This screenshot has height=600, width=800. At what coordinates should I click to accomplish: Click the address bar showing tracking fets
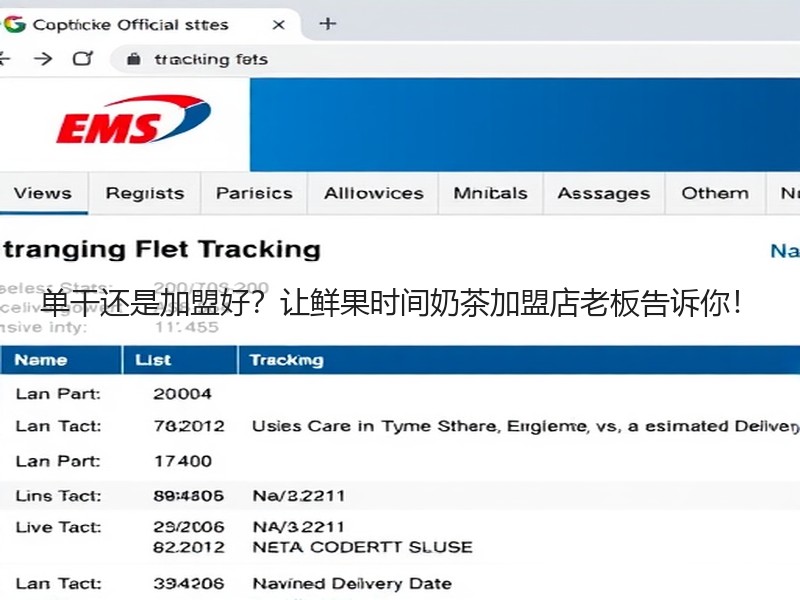coord(454,60)
